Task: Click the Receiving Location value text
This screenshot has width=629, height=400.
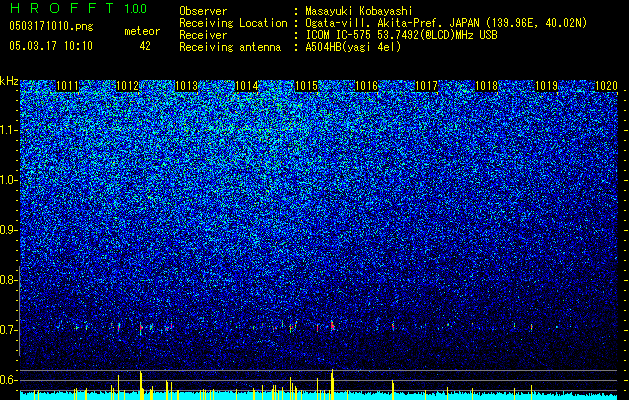Action: pyautogui.click(x=446, y=23)
